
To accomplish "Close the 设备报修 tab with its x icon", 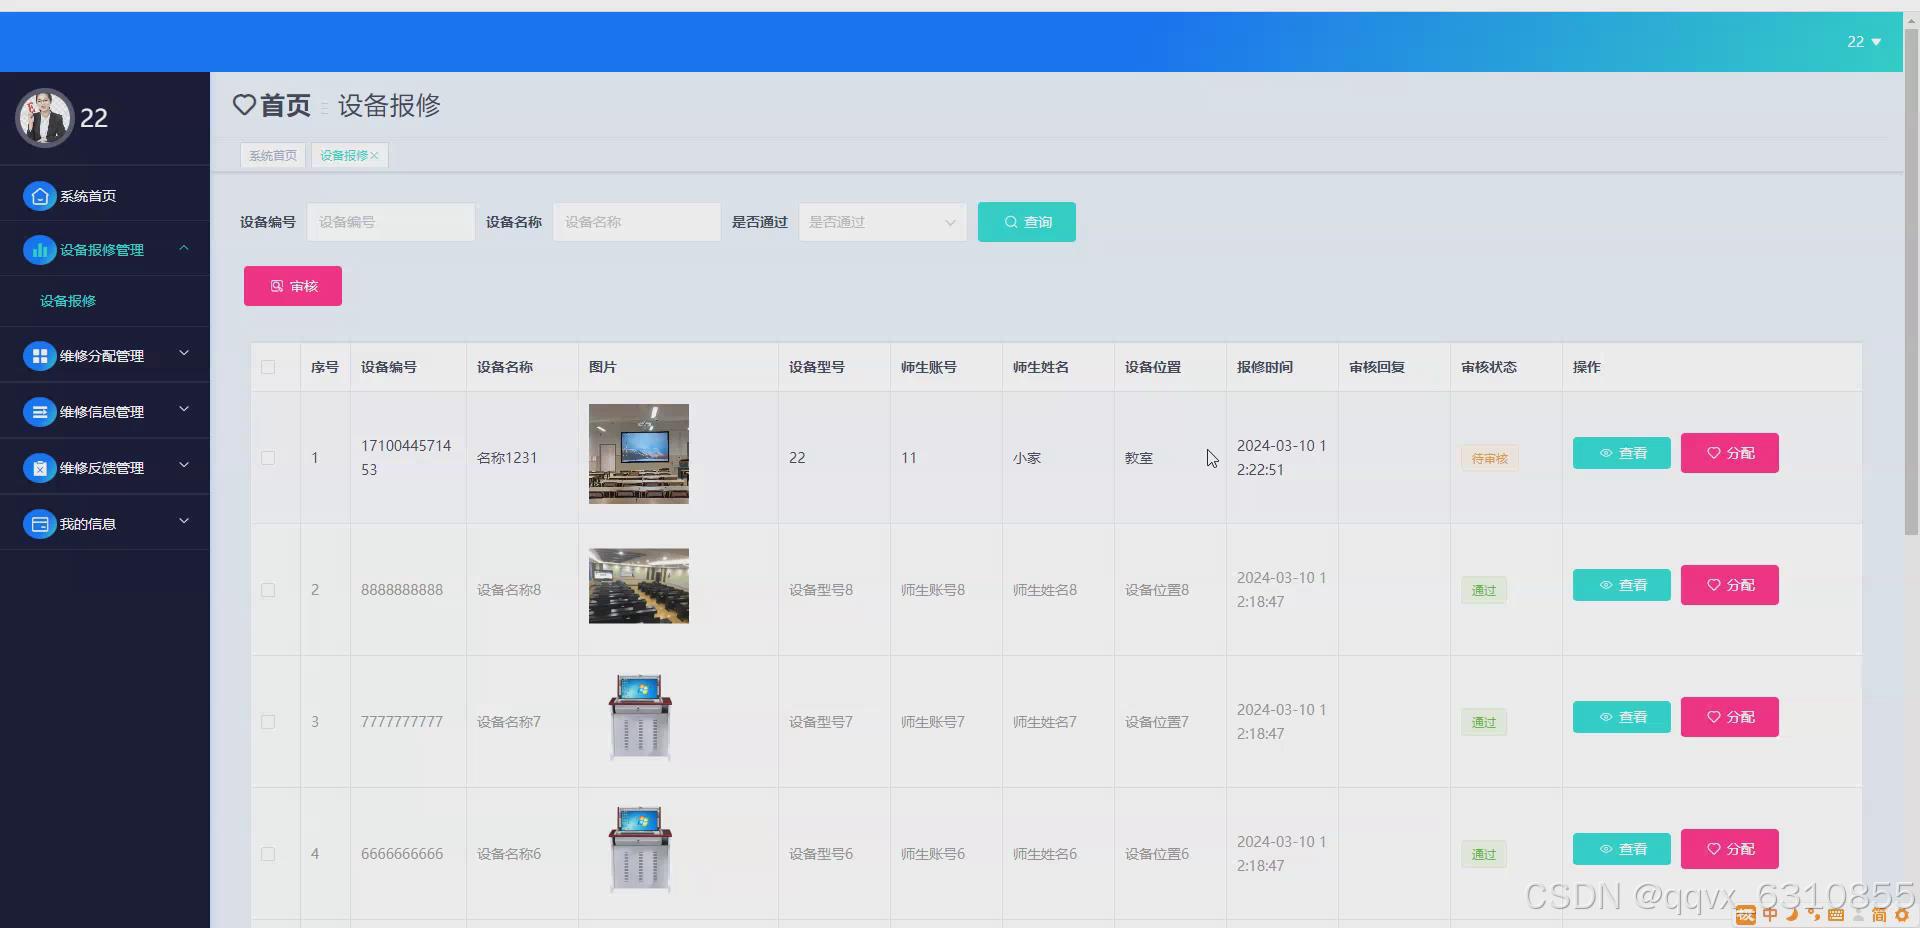I will click(374, 156).
